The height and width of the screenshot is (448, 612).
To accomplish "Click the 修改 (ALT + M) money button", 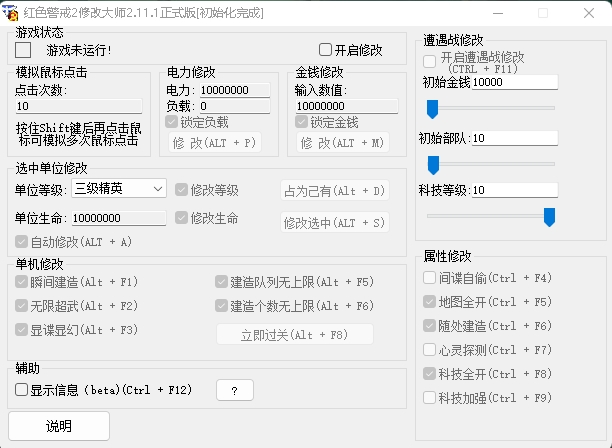I will point(340,143).
